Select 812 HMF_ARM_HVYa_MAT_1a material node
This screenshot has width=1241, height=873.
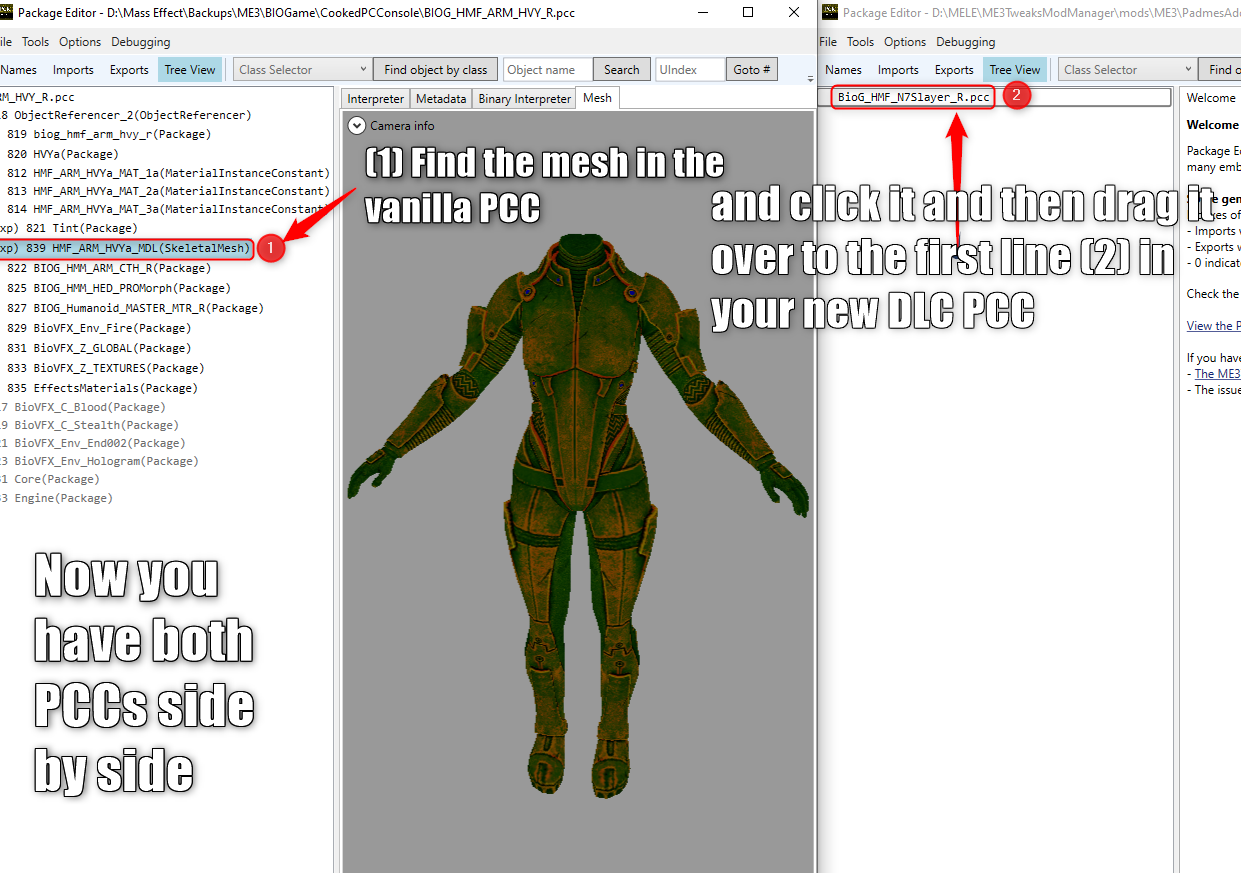(168, 173)
